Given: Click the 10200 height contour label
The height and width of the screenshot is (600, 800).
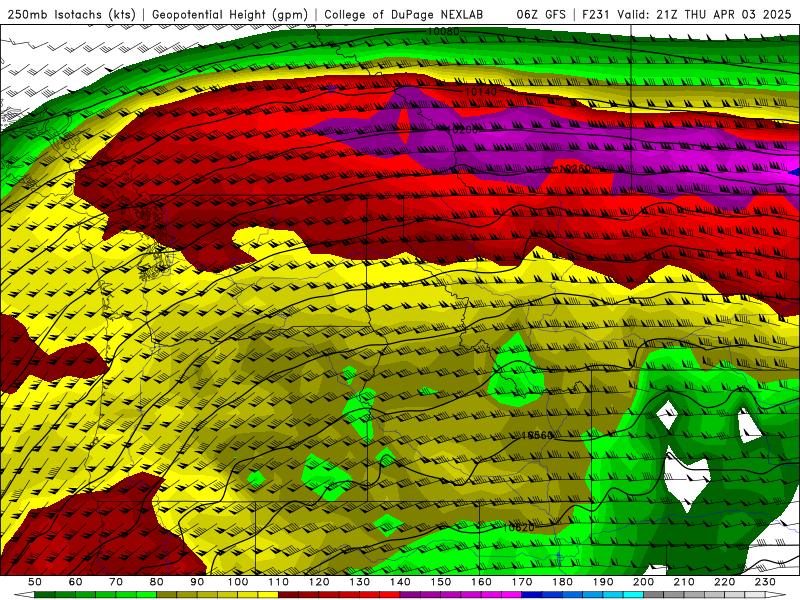Looking at the screenshot, I should coord(462,130).
